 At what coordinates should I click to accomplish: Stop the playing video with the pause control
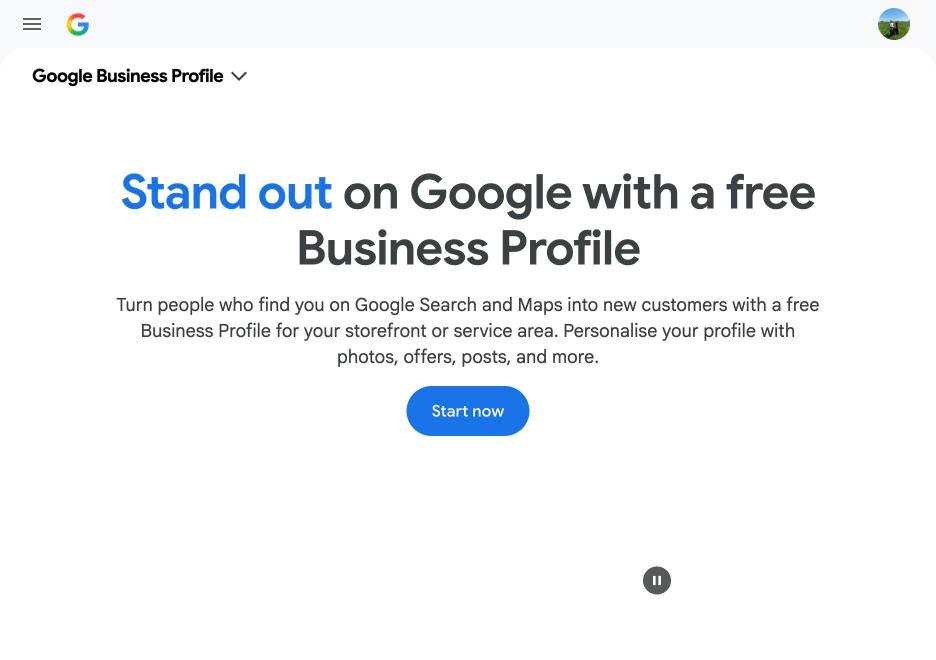[657, 580]
